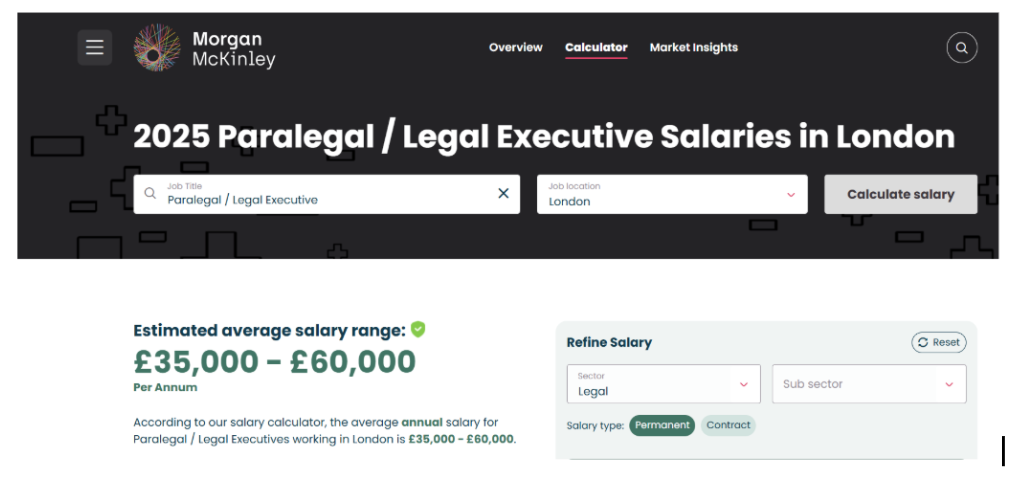Click the Reset refresh icon
This screenshot has width=1014, height=480.
coord(922,342)
